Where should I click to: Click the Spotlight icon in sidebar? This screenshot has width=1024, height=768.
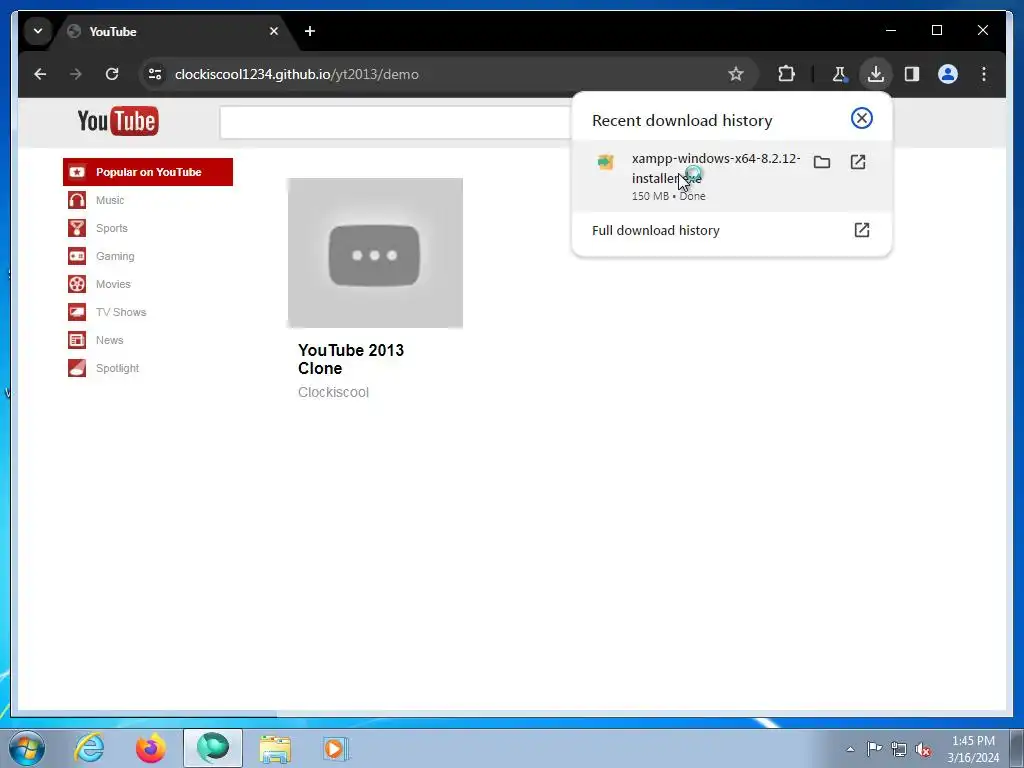pos(77,368)
